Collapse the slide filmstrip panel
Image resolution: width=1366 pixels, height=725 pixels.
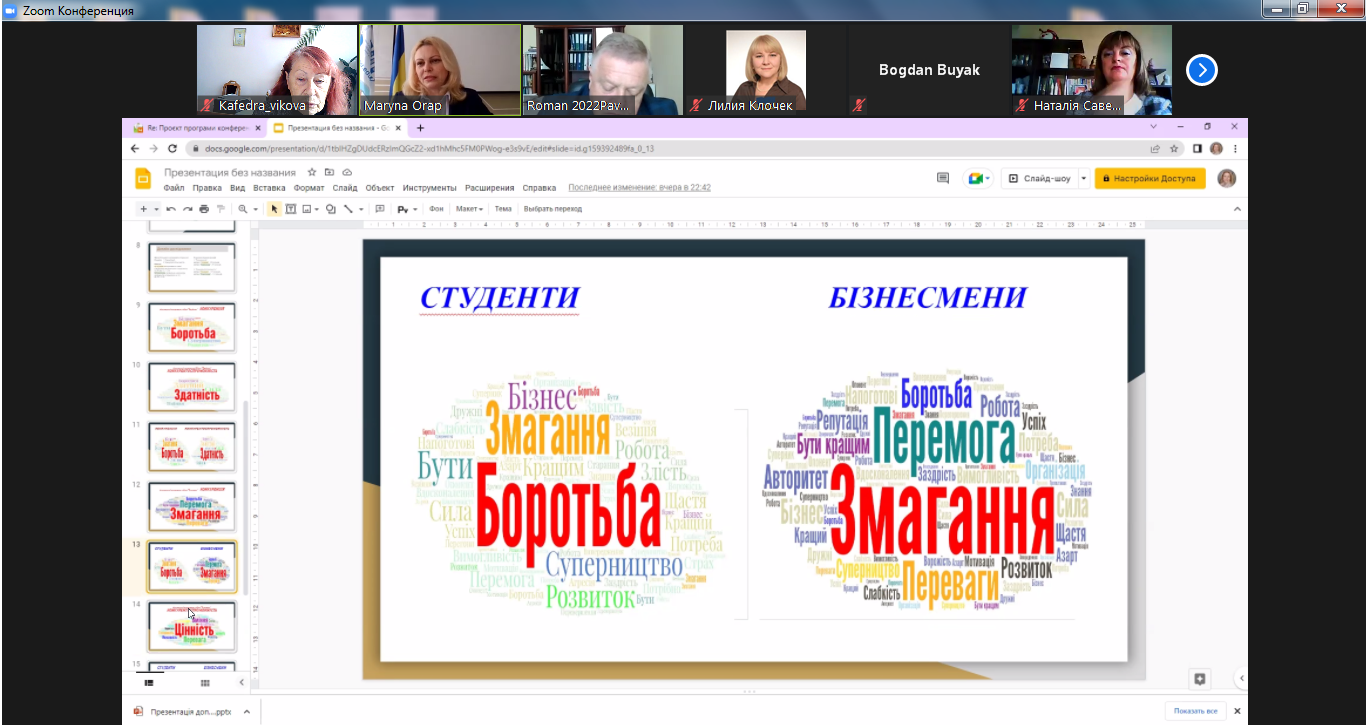coord(241,683)
